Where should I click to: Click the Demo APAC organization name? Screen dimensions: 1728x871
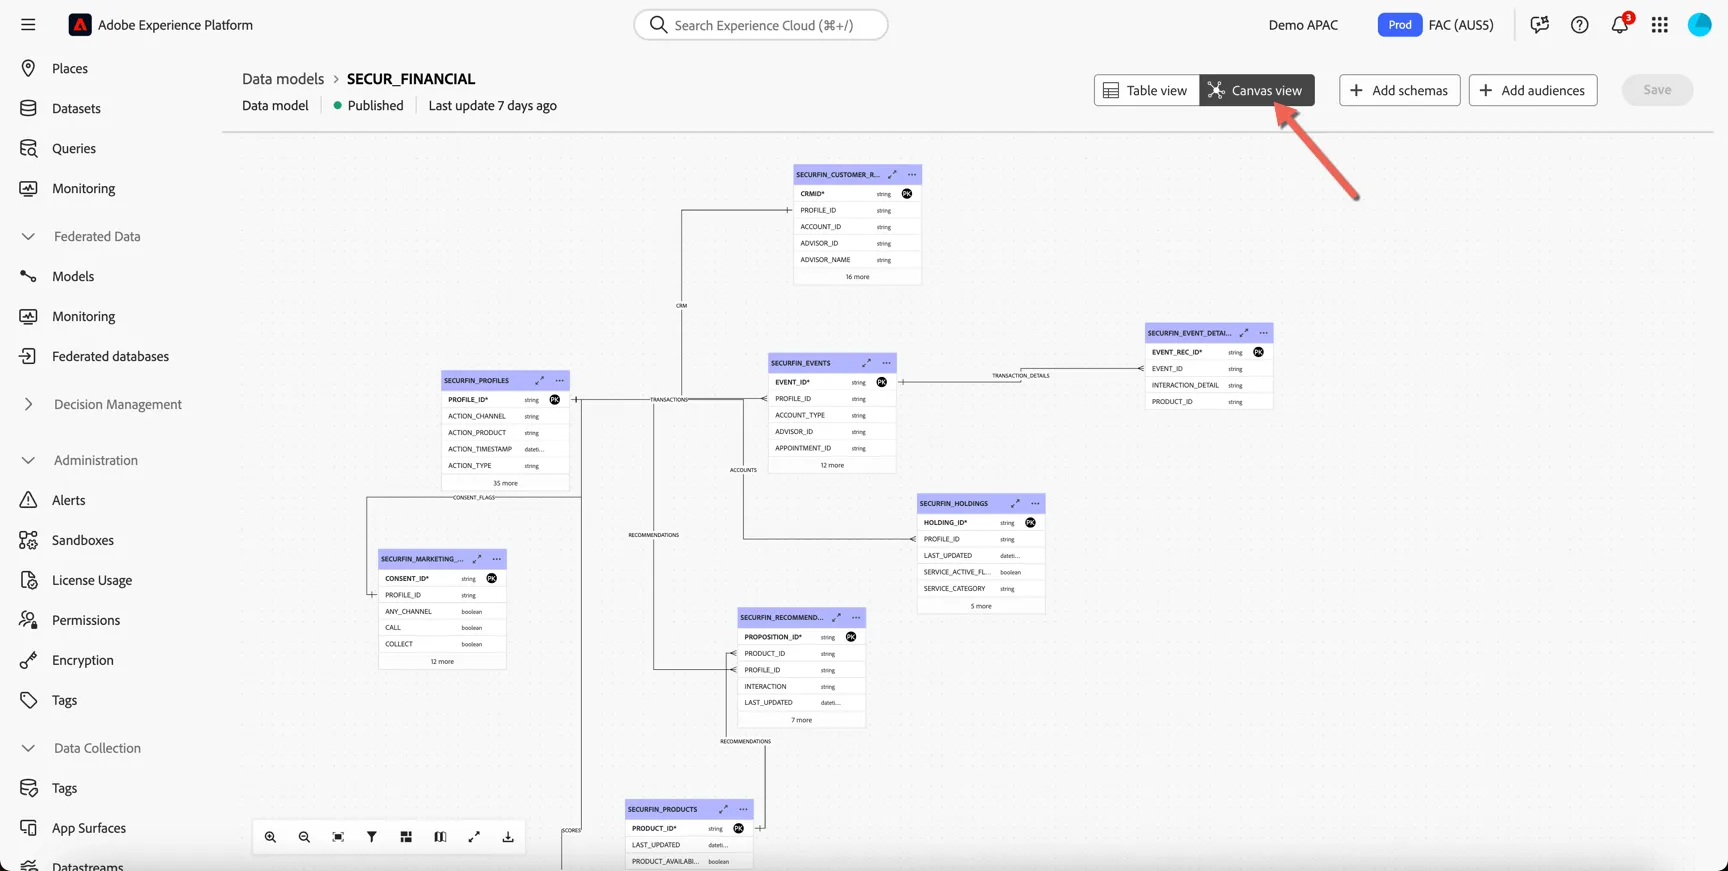1303,25
